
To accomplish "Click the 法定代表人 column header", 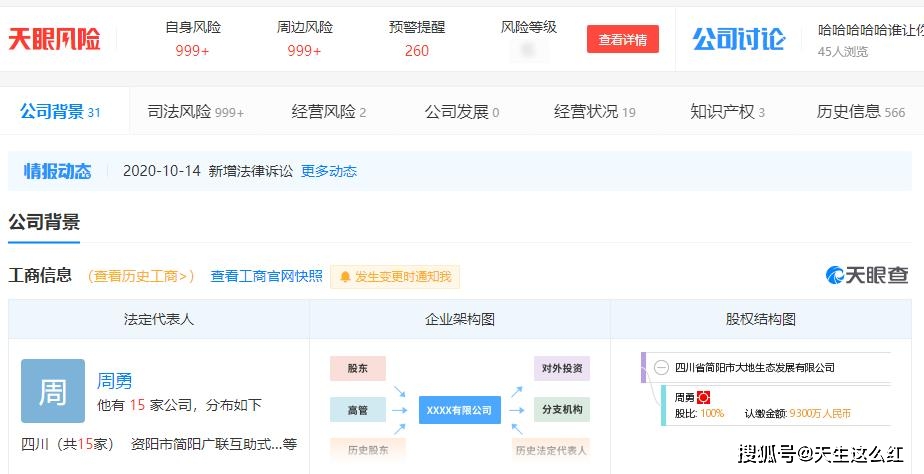I will [159, 320].
